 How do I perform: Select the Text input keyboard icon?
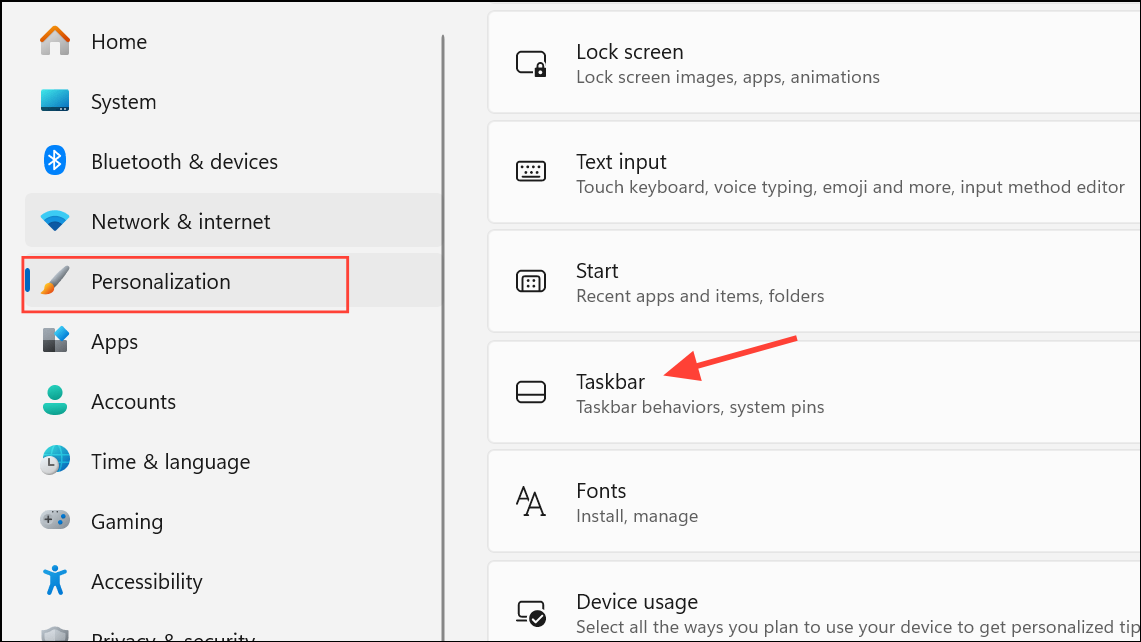pyautogui.click(x=531, y=172)
